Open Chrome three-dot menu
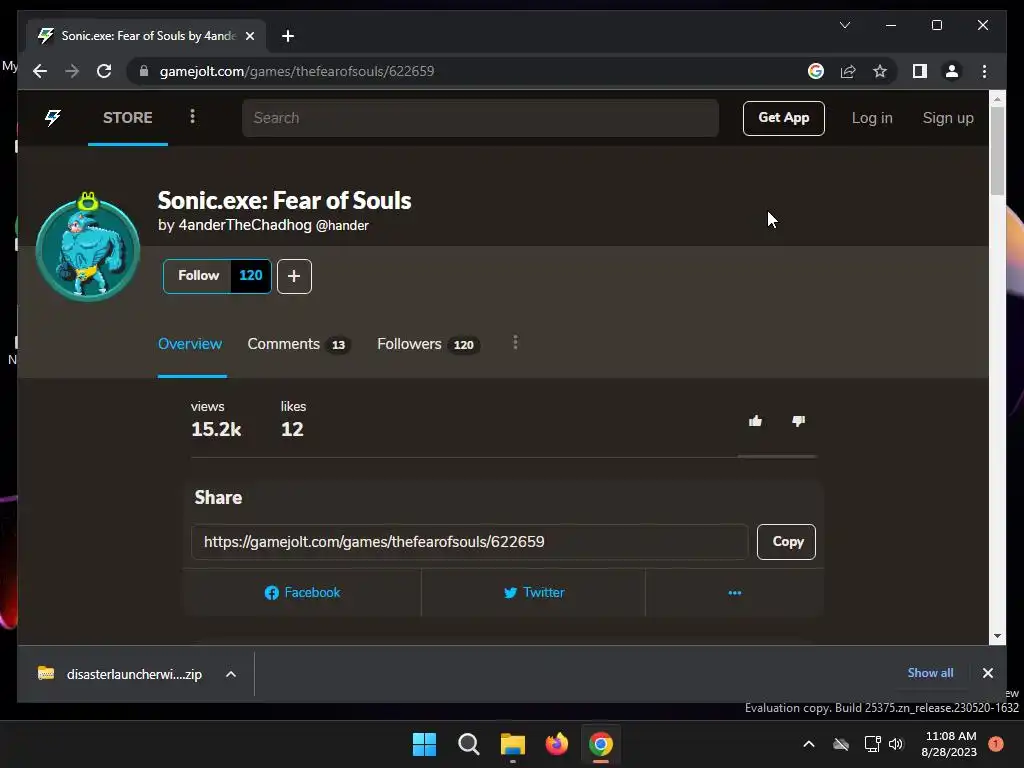This screenshot has width=1024, height=768. (984, 71)
